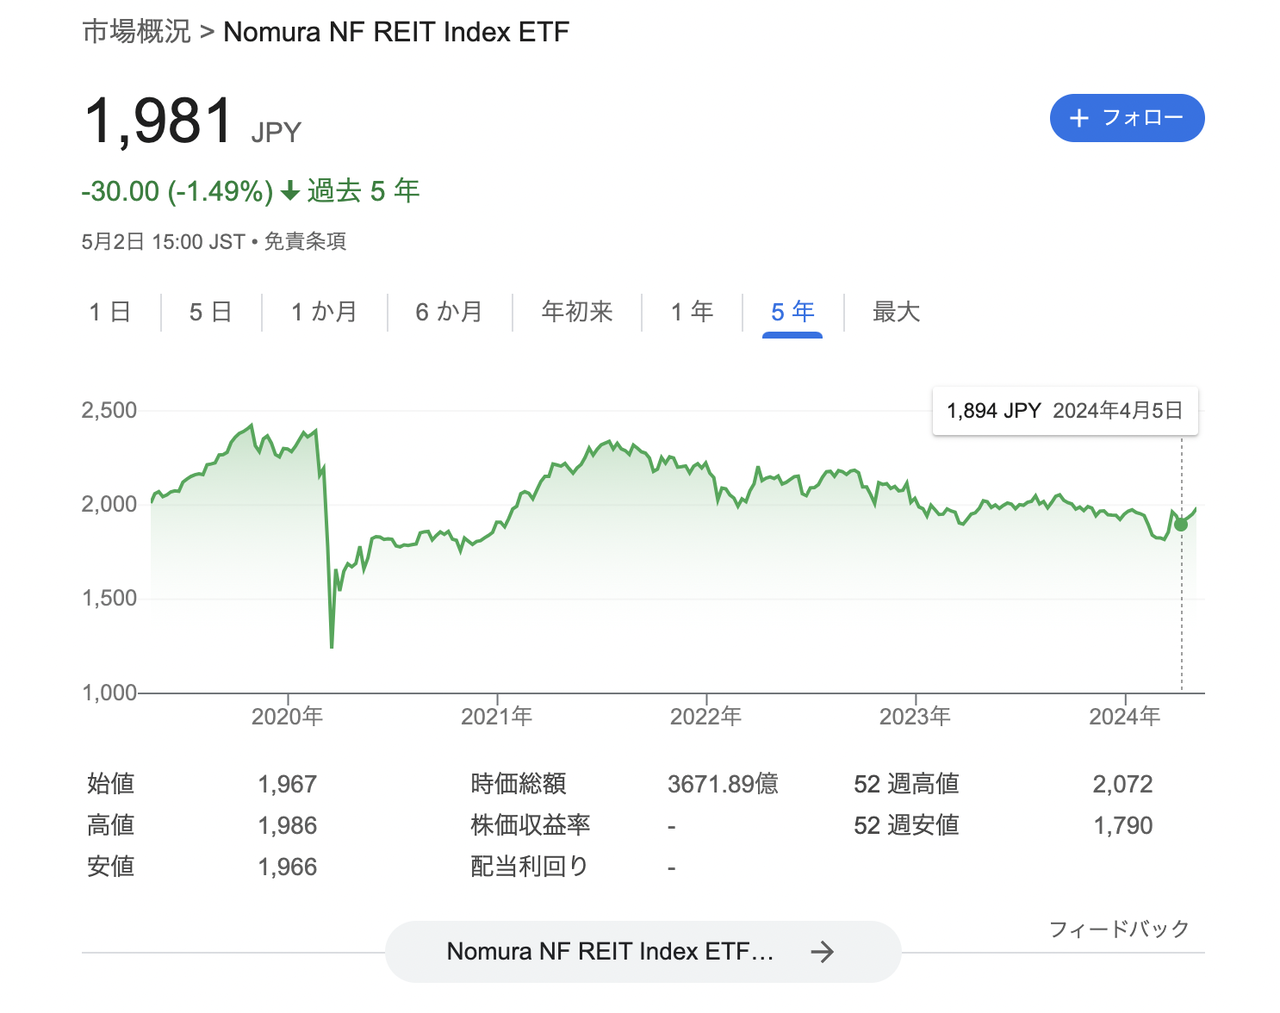Select the 1日 time range tab
The image size is (1280, 1013).
[x=110, y=312]
